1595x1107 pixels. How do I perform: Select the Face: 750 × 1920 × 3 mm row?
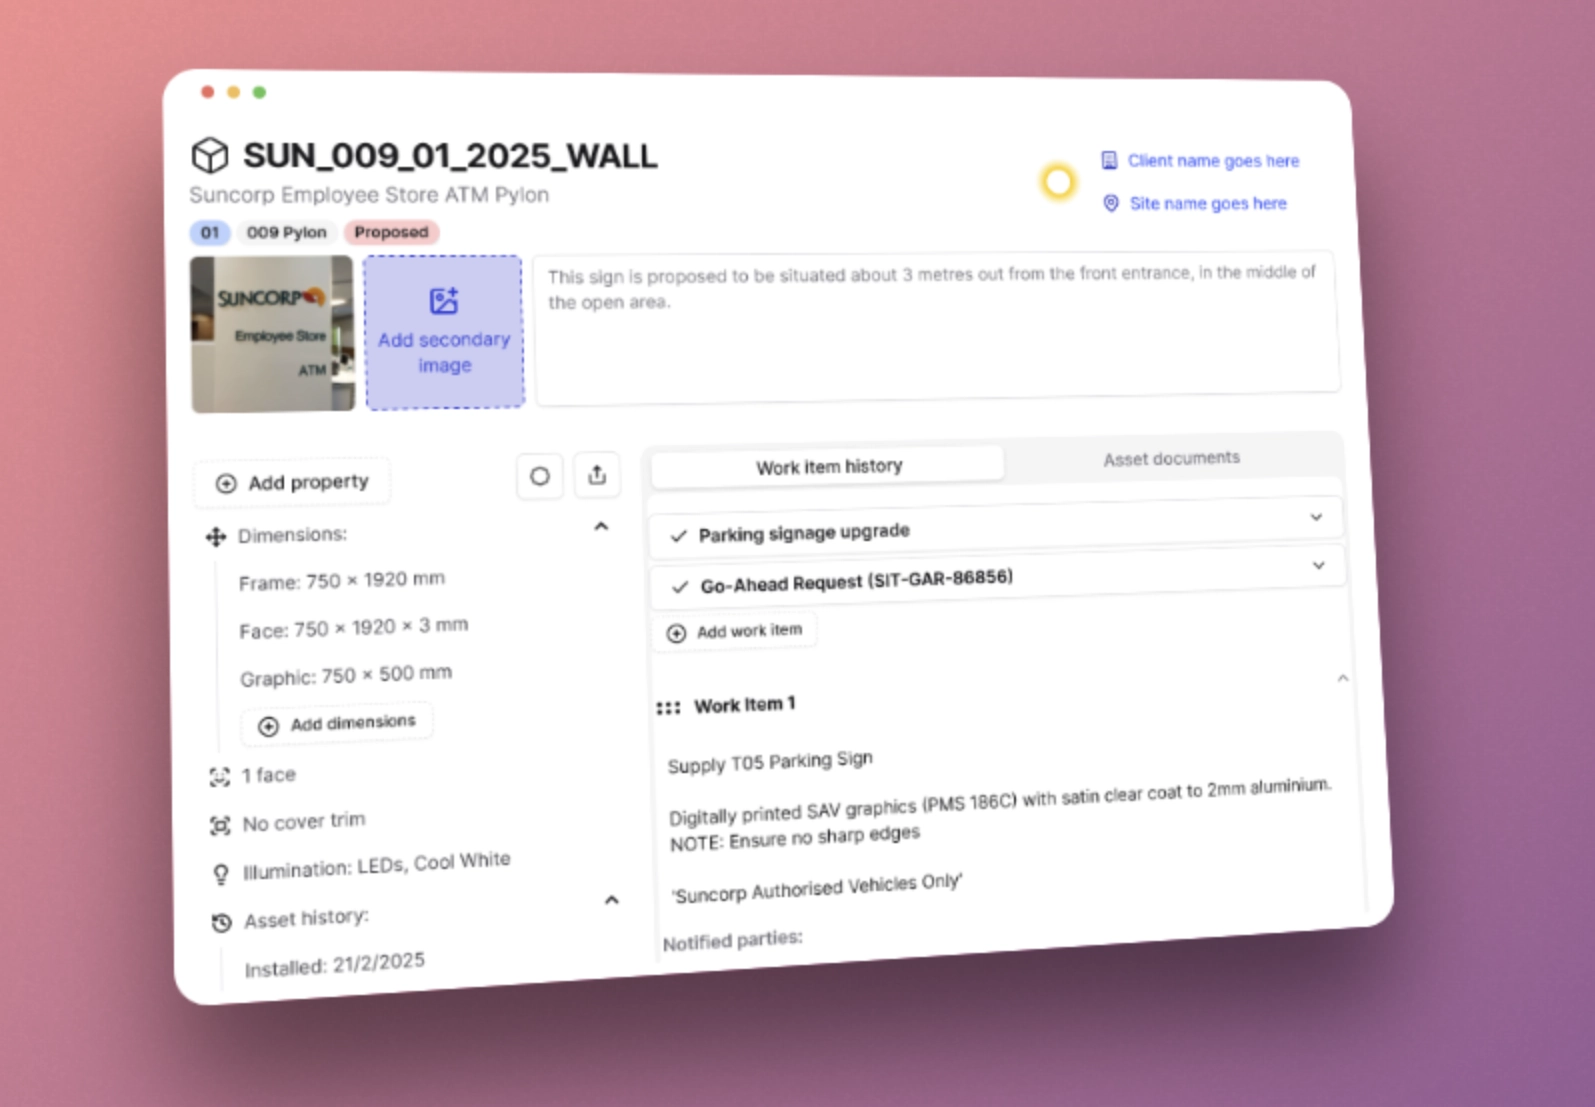pos(353,628)
